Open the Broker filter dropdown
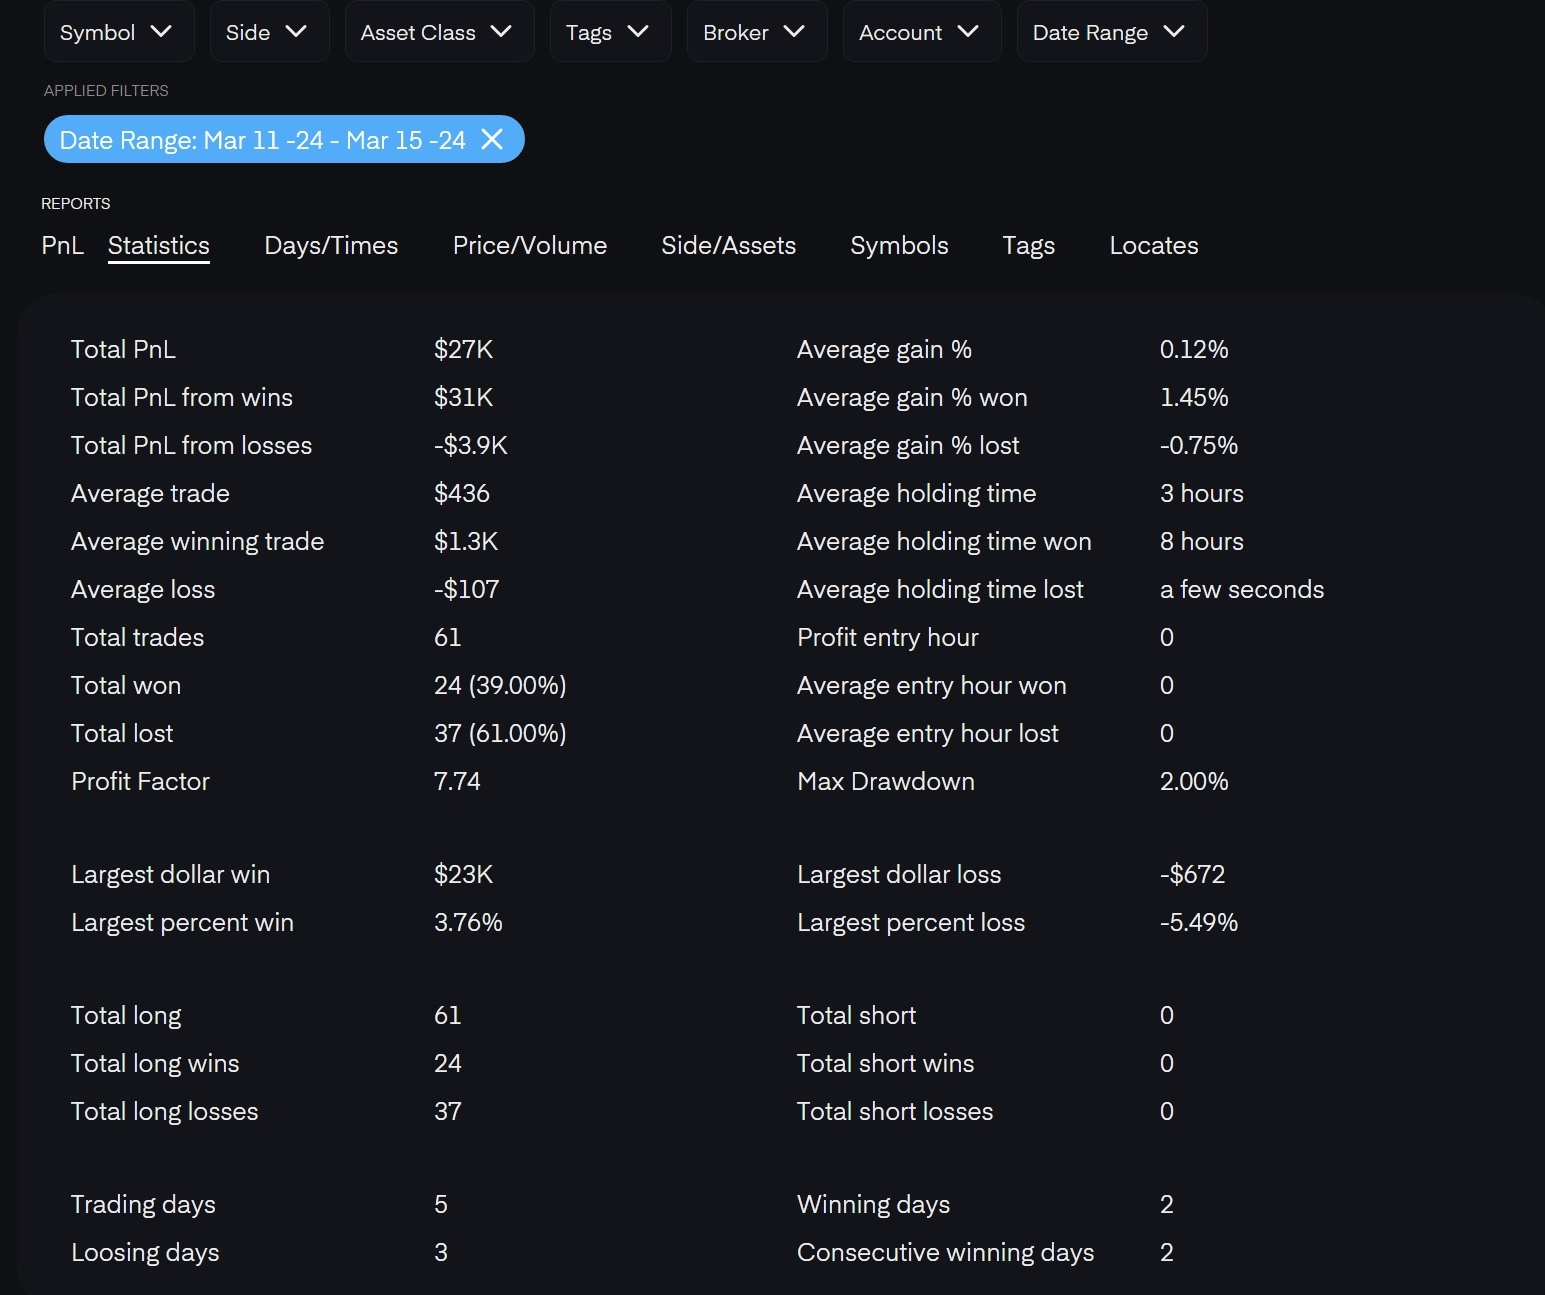Screen dimensions: 1545x1295 coord(754,32)
